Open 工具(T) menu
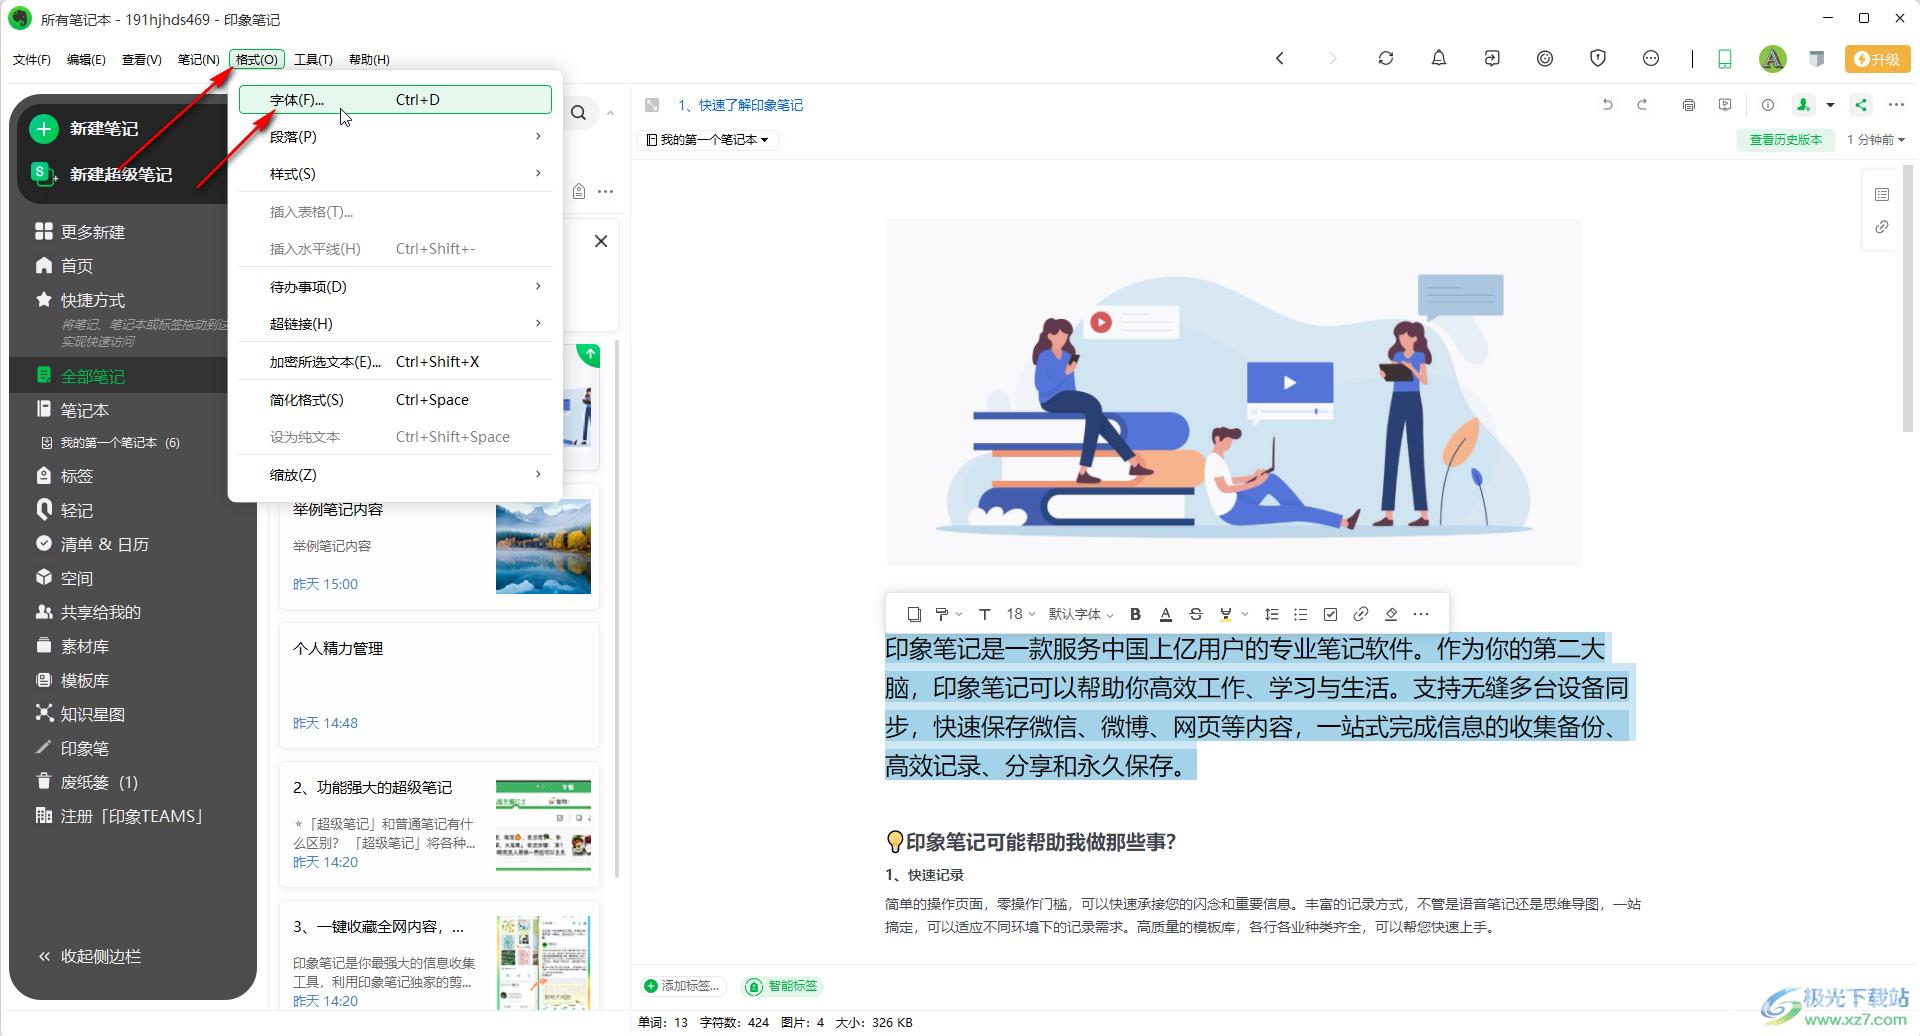The image size is (1920, 1036). click(313, 60)
